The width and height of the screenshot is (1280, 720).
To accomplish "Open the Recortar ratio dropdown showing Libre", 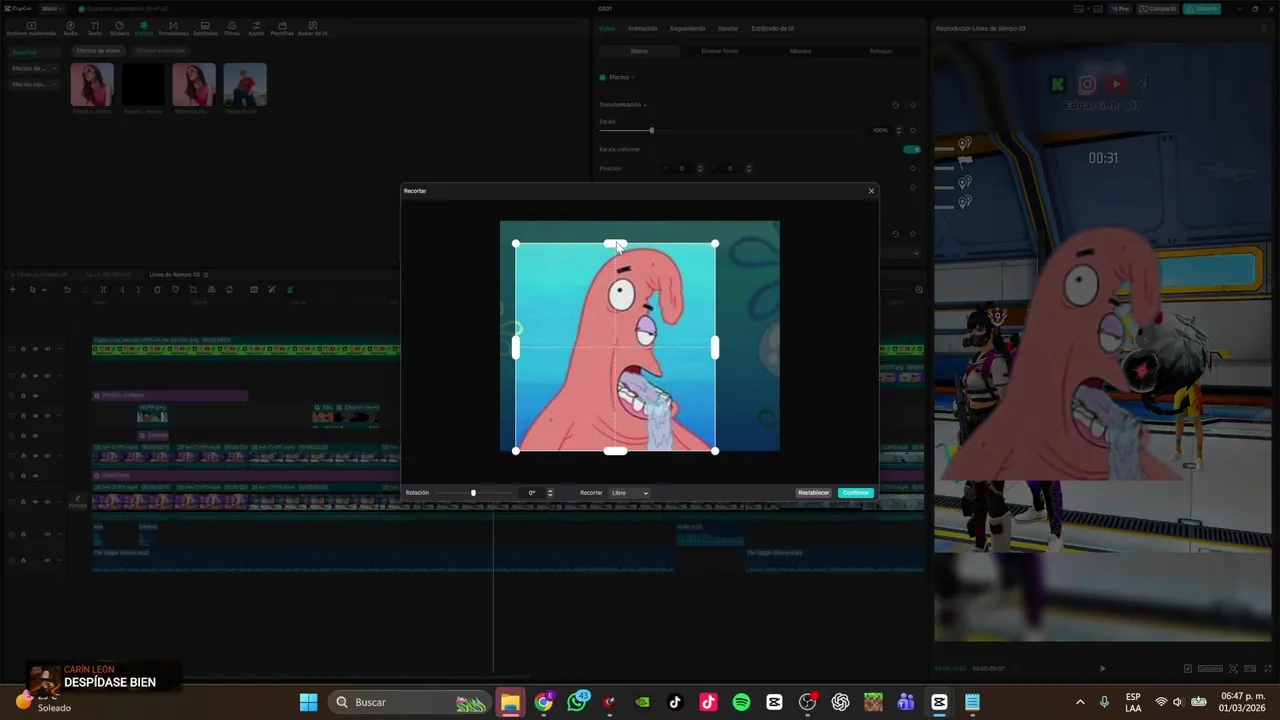I will (x=630, y=493).
